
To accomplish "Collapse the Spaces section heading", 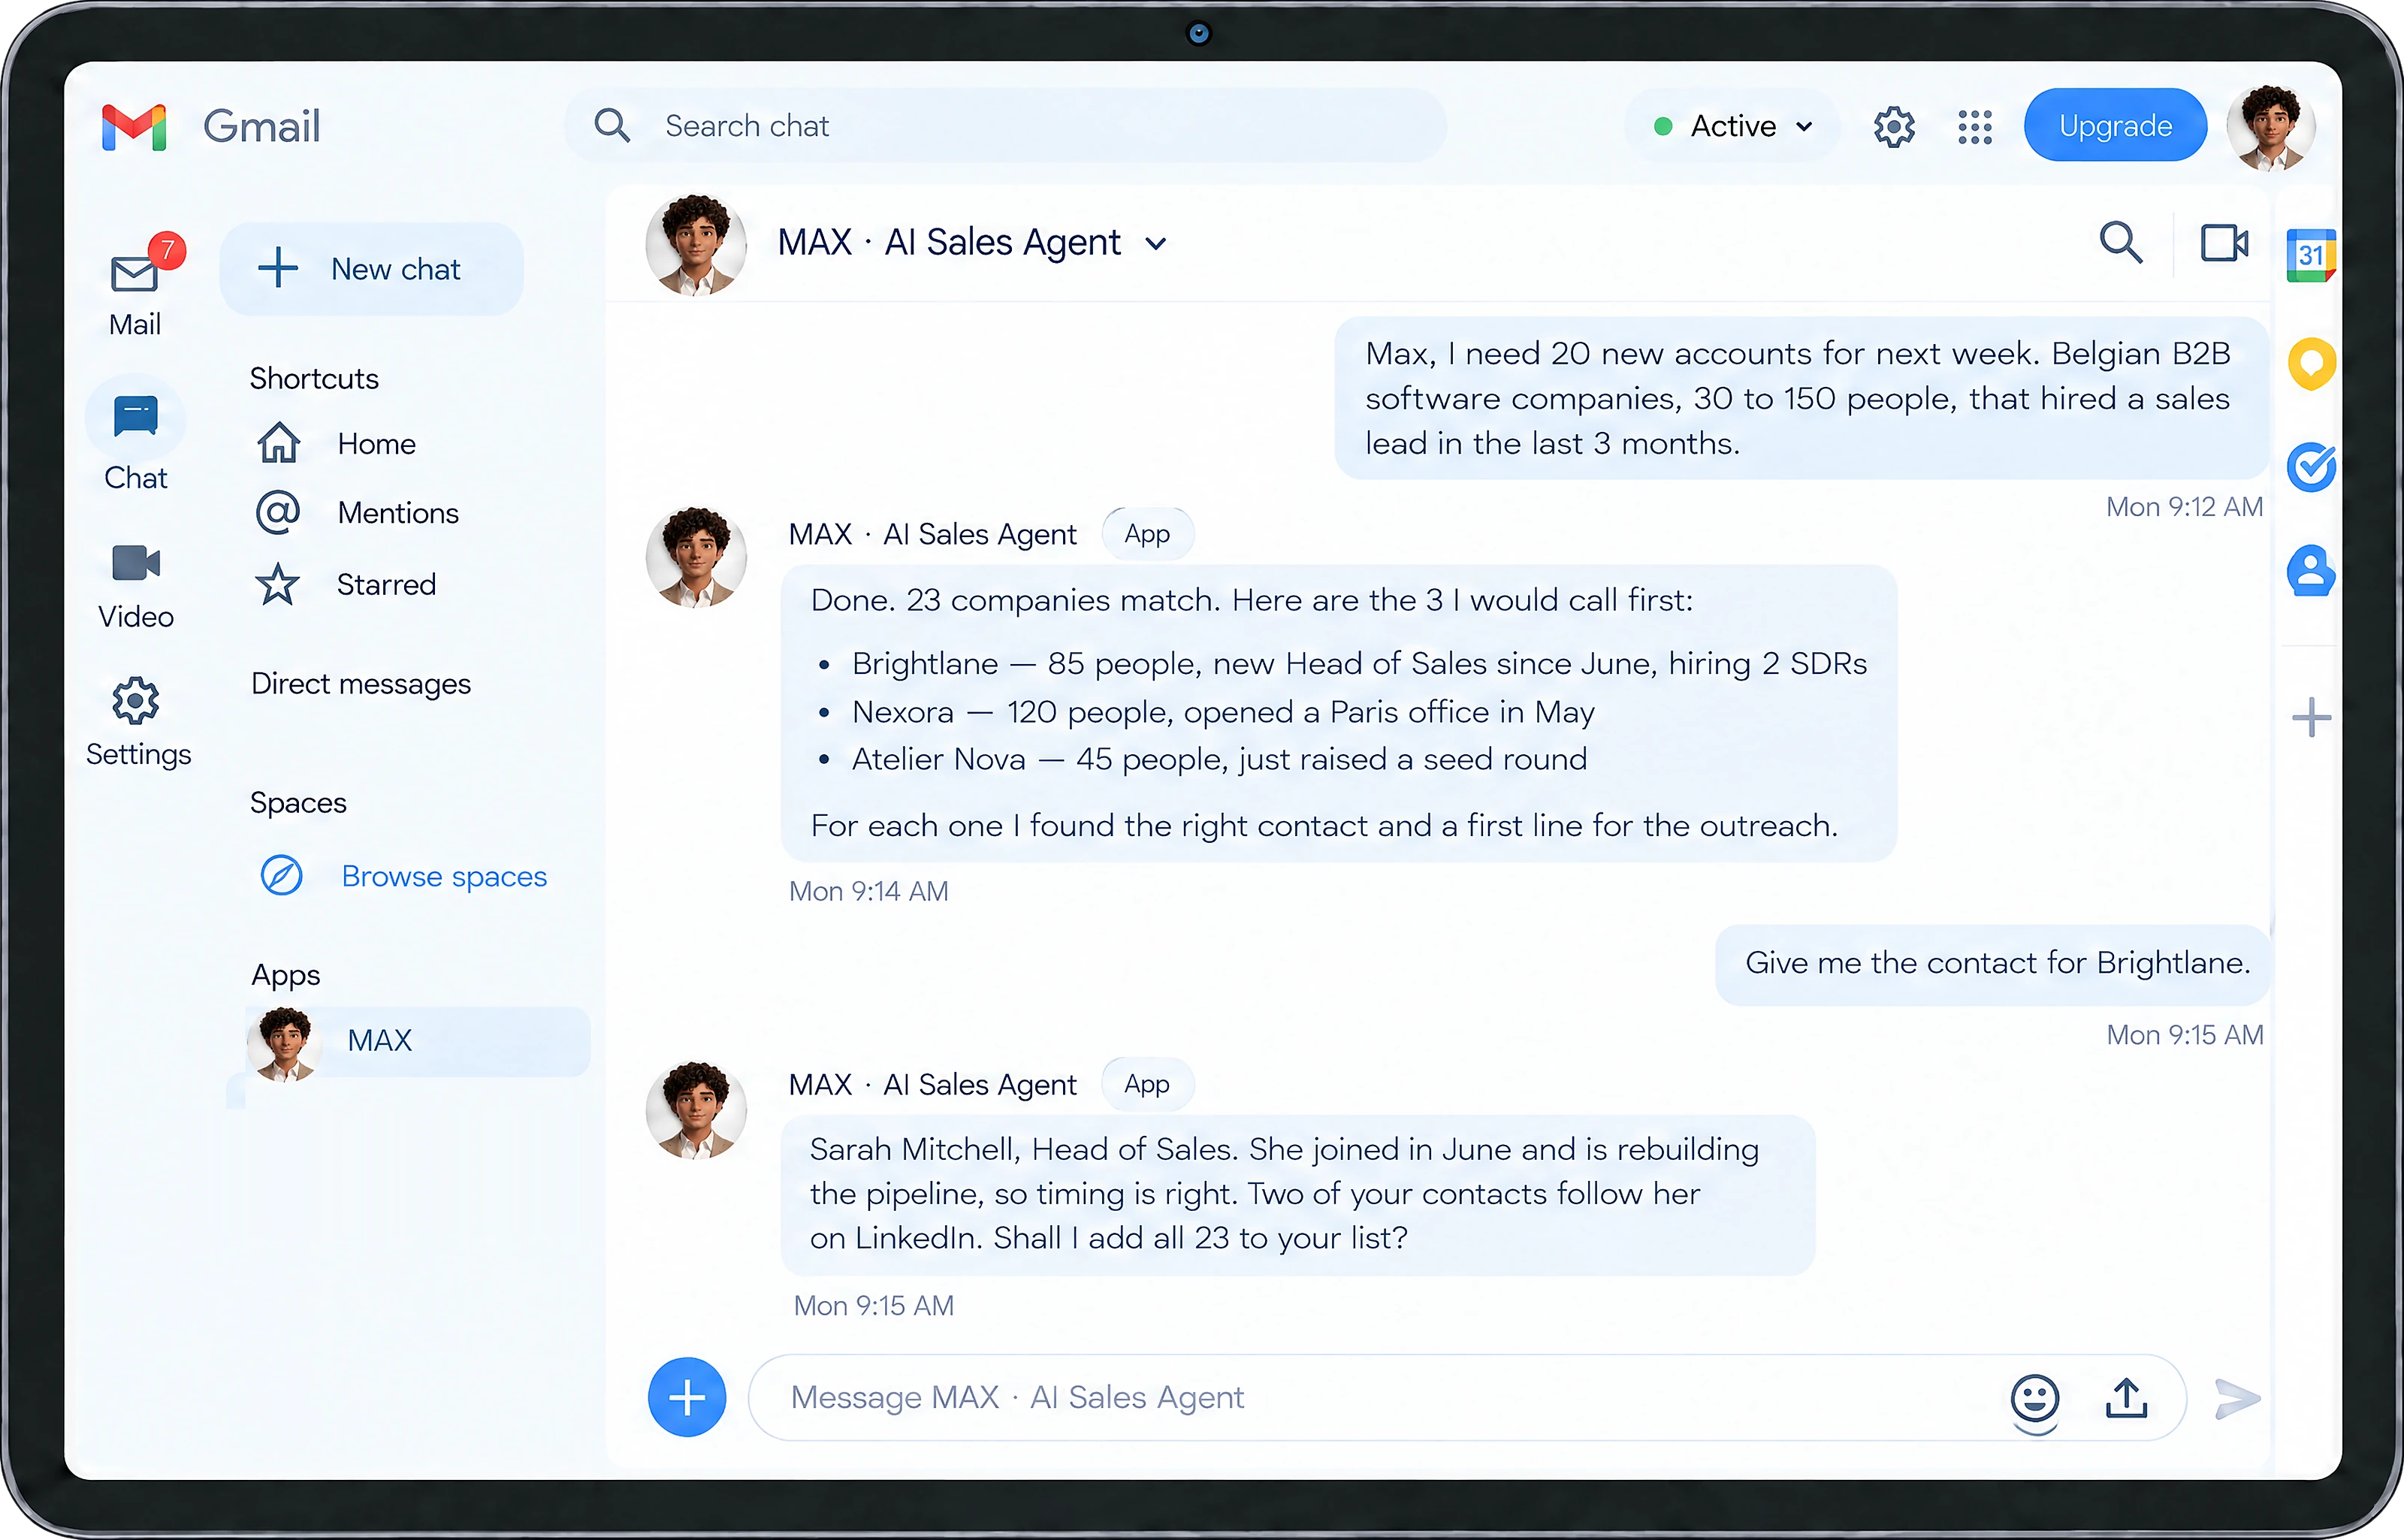I will (x=298, y=803).
